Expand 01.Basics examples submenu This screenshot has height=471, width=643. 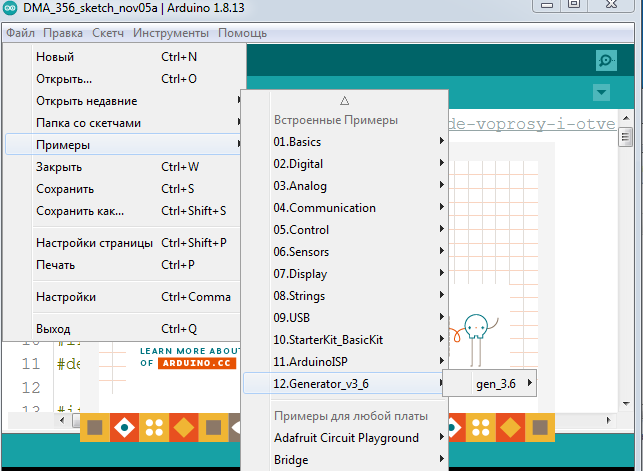tap(298, 142)
